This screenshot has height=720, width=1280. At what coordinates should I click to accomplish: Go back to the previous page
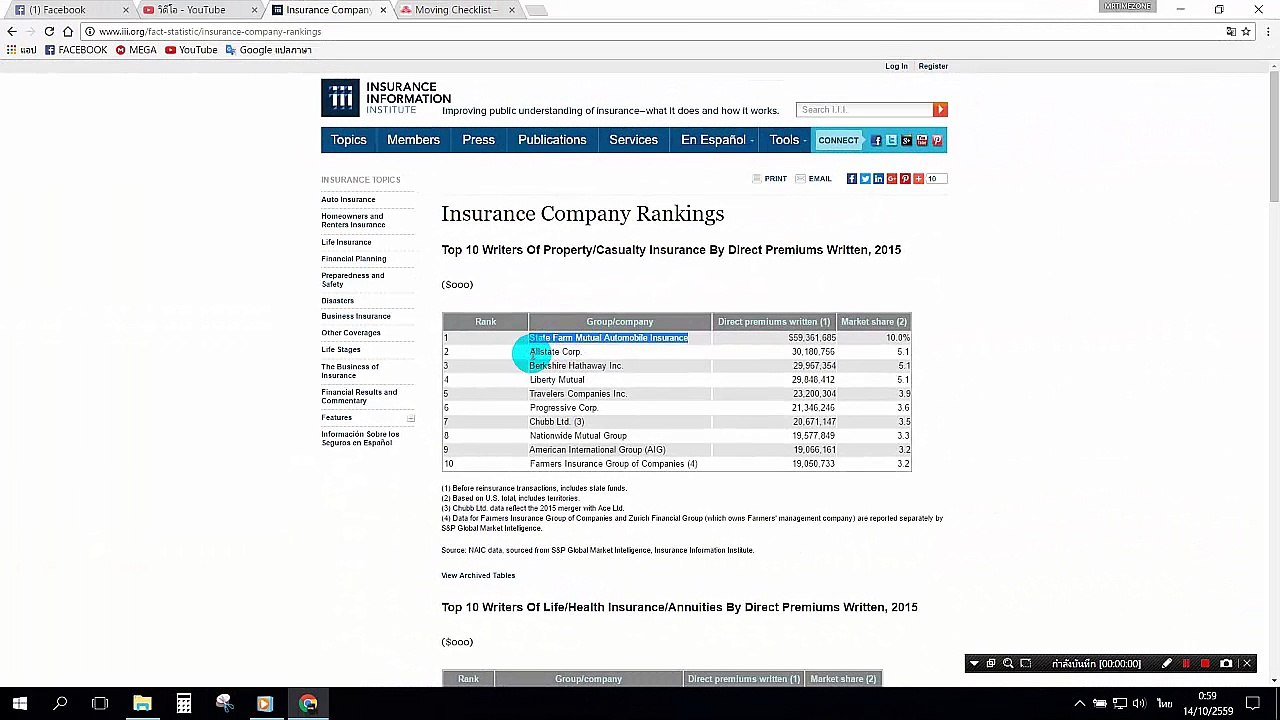point(12,32)
